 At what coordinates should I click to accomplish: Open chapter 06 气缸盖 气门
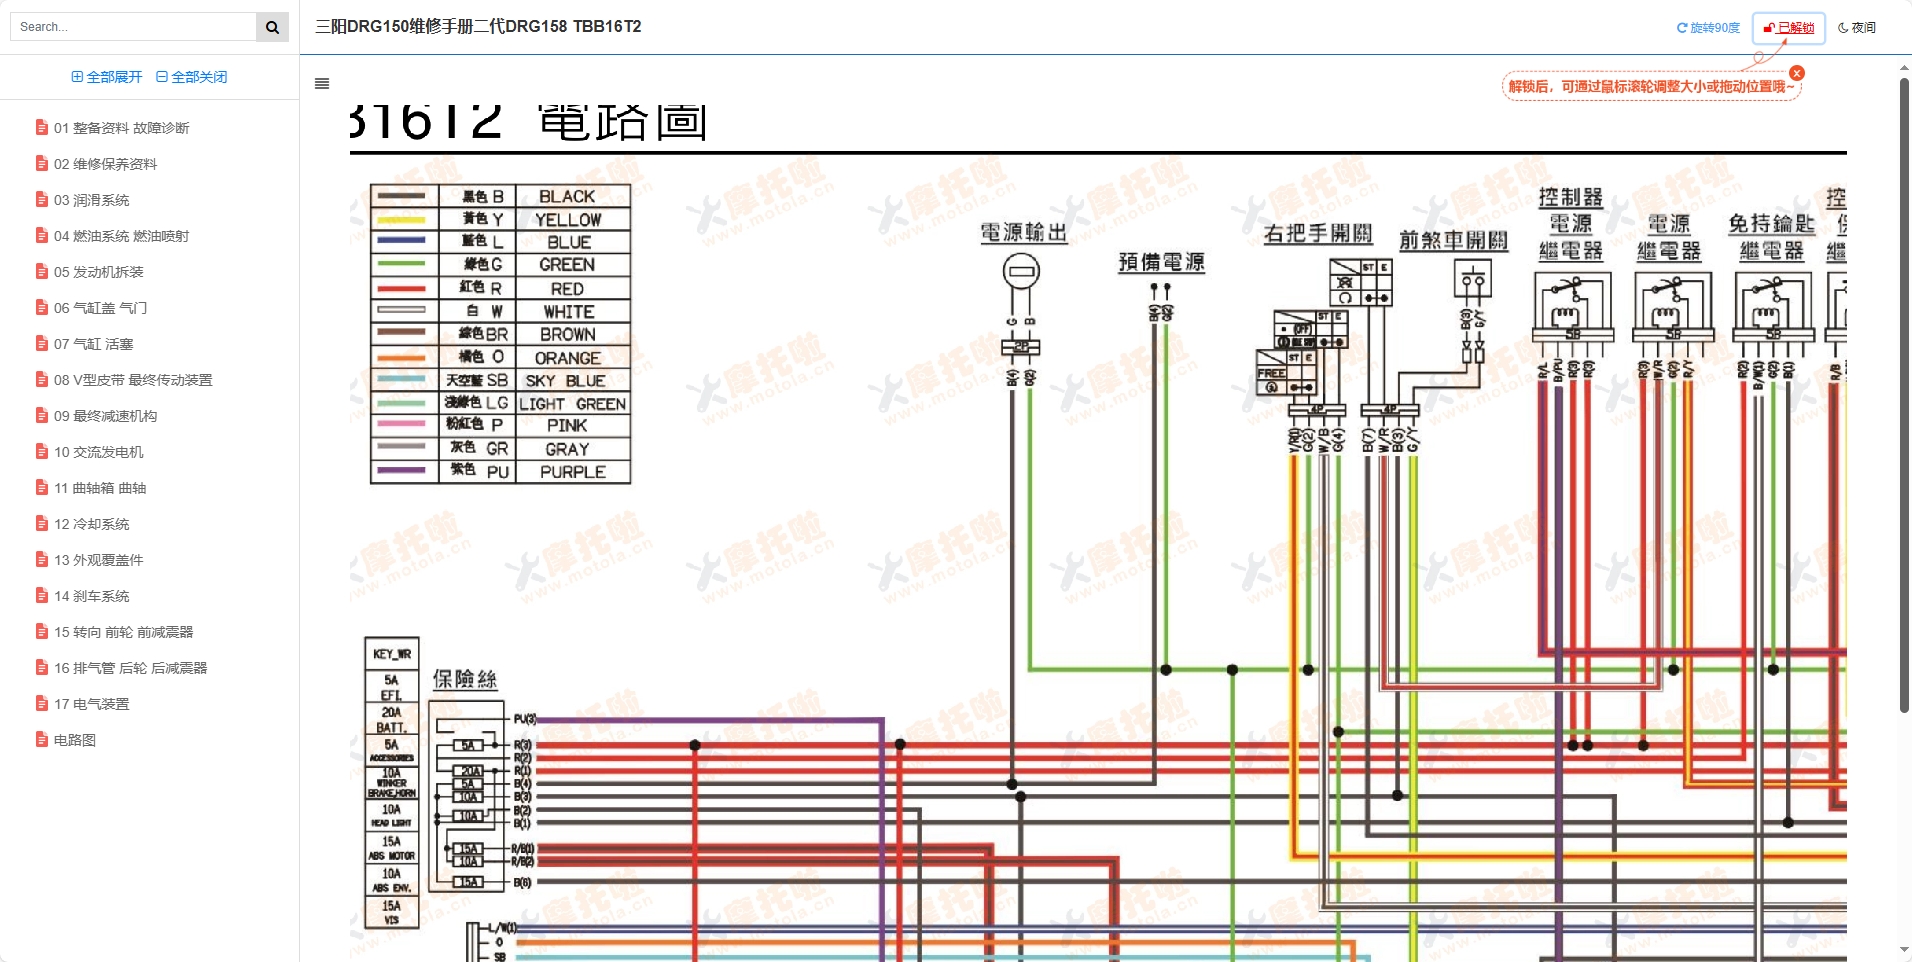pyautogui.click(x=100, y=308)
